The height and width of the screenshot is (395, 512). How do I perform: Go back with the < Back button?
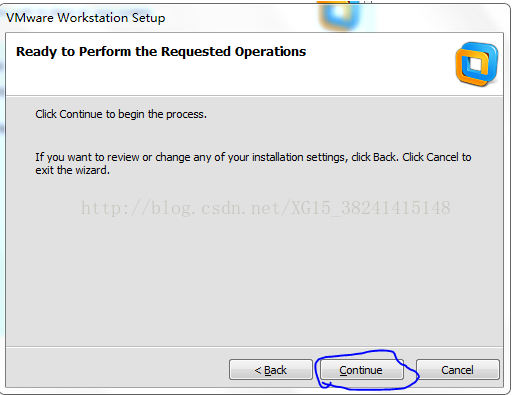[271, 370]
